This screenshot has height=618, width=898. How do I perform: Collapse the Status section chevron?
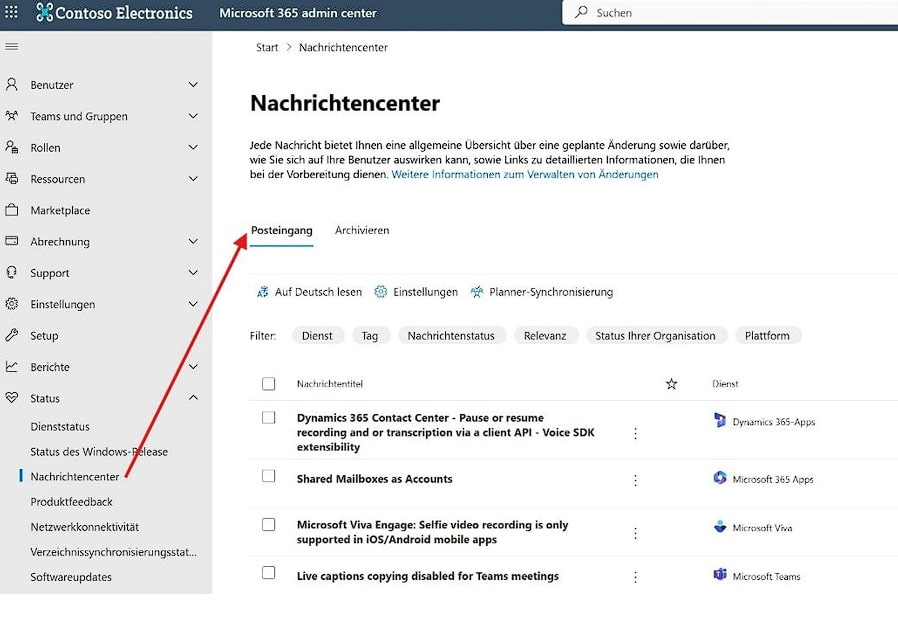click(194, 397)
